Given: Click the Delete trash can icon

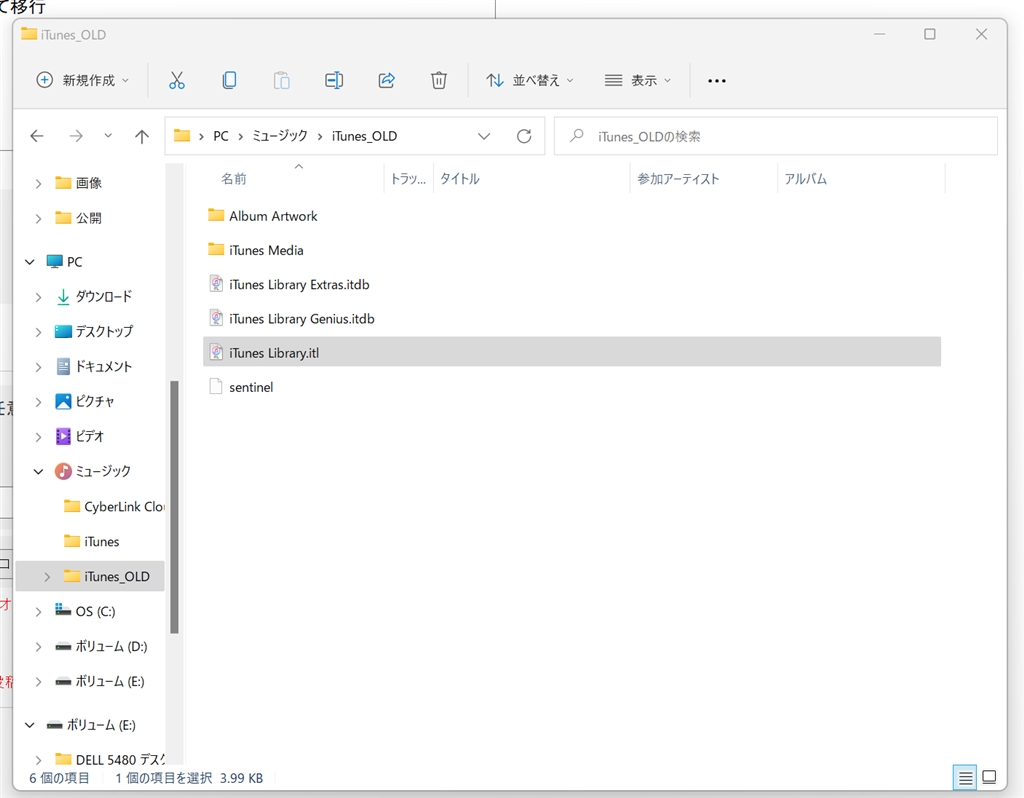Looking at the screenshot, I should [x=439, y=80].
